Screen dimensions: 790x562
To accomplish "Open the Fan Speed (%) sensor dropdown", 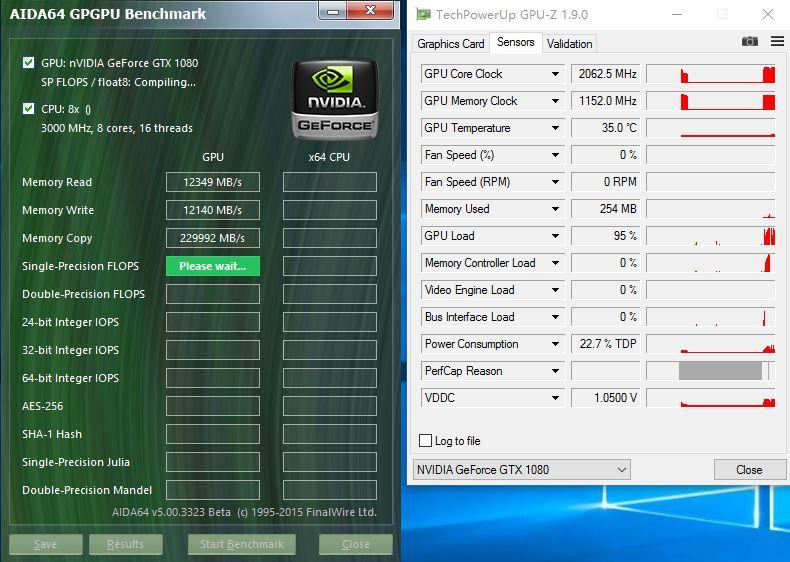I will point(555,155).
